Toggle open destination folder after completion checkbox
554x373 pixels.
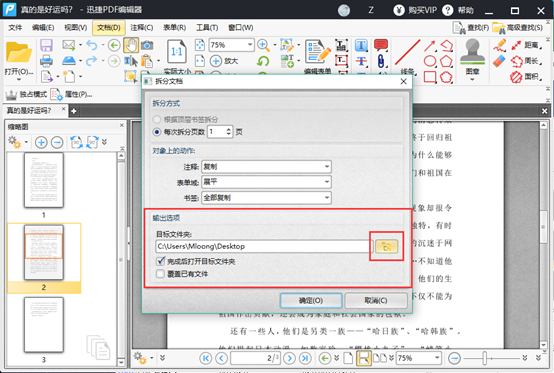coord(161,261)
